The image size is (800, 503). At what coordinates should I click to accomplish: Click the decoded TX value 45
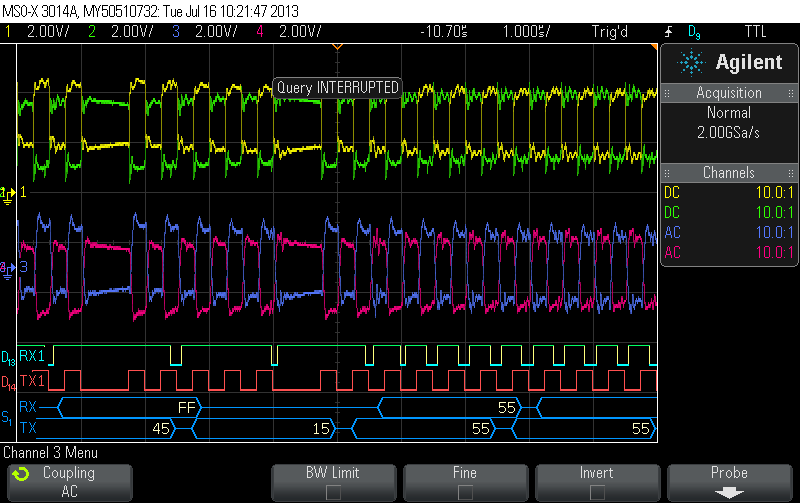point(161,429)
